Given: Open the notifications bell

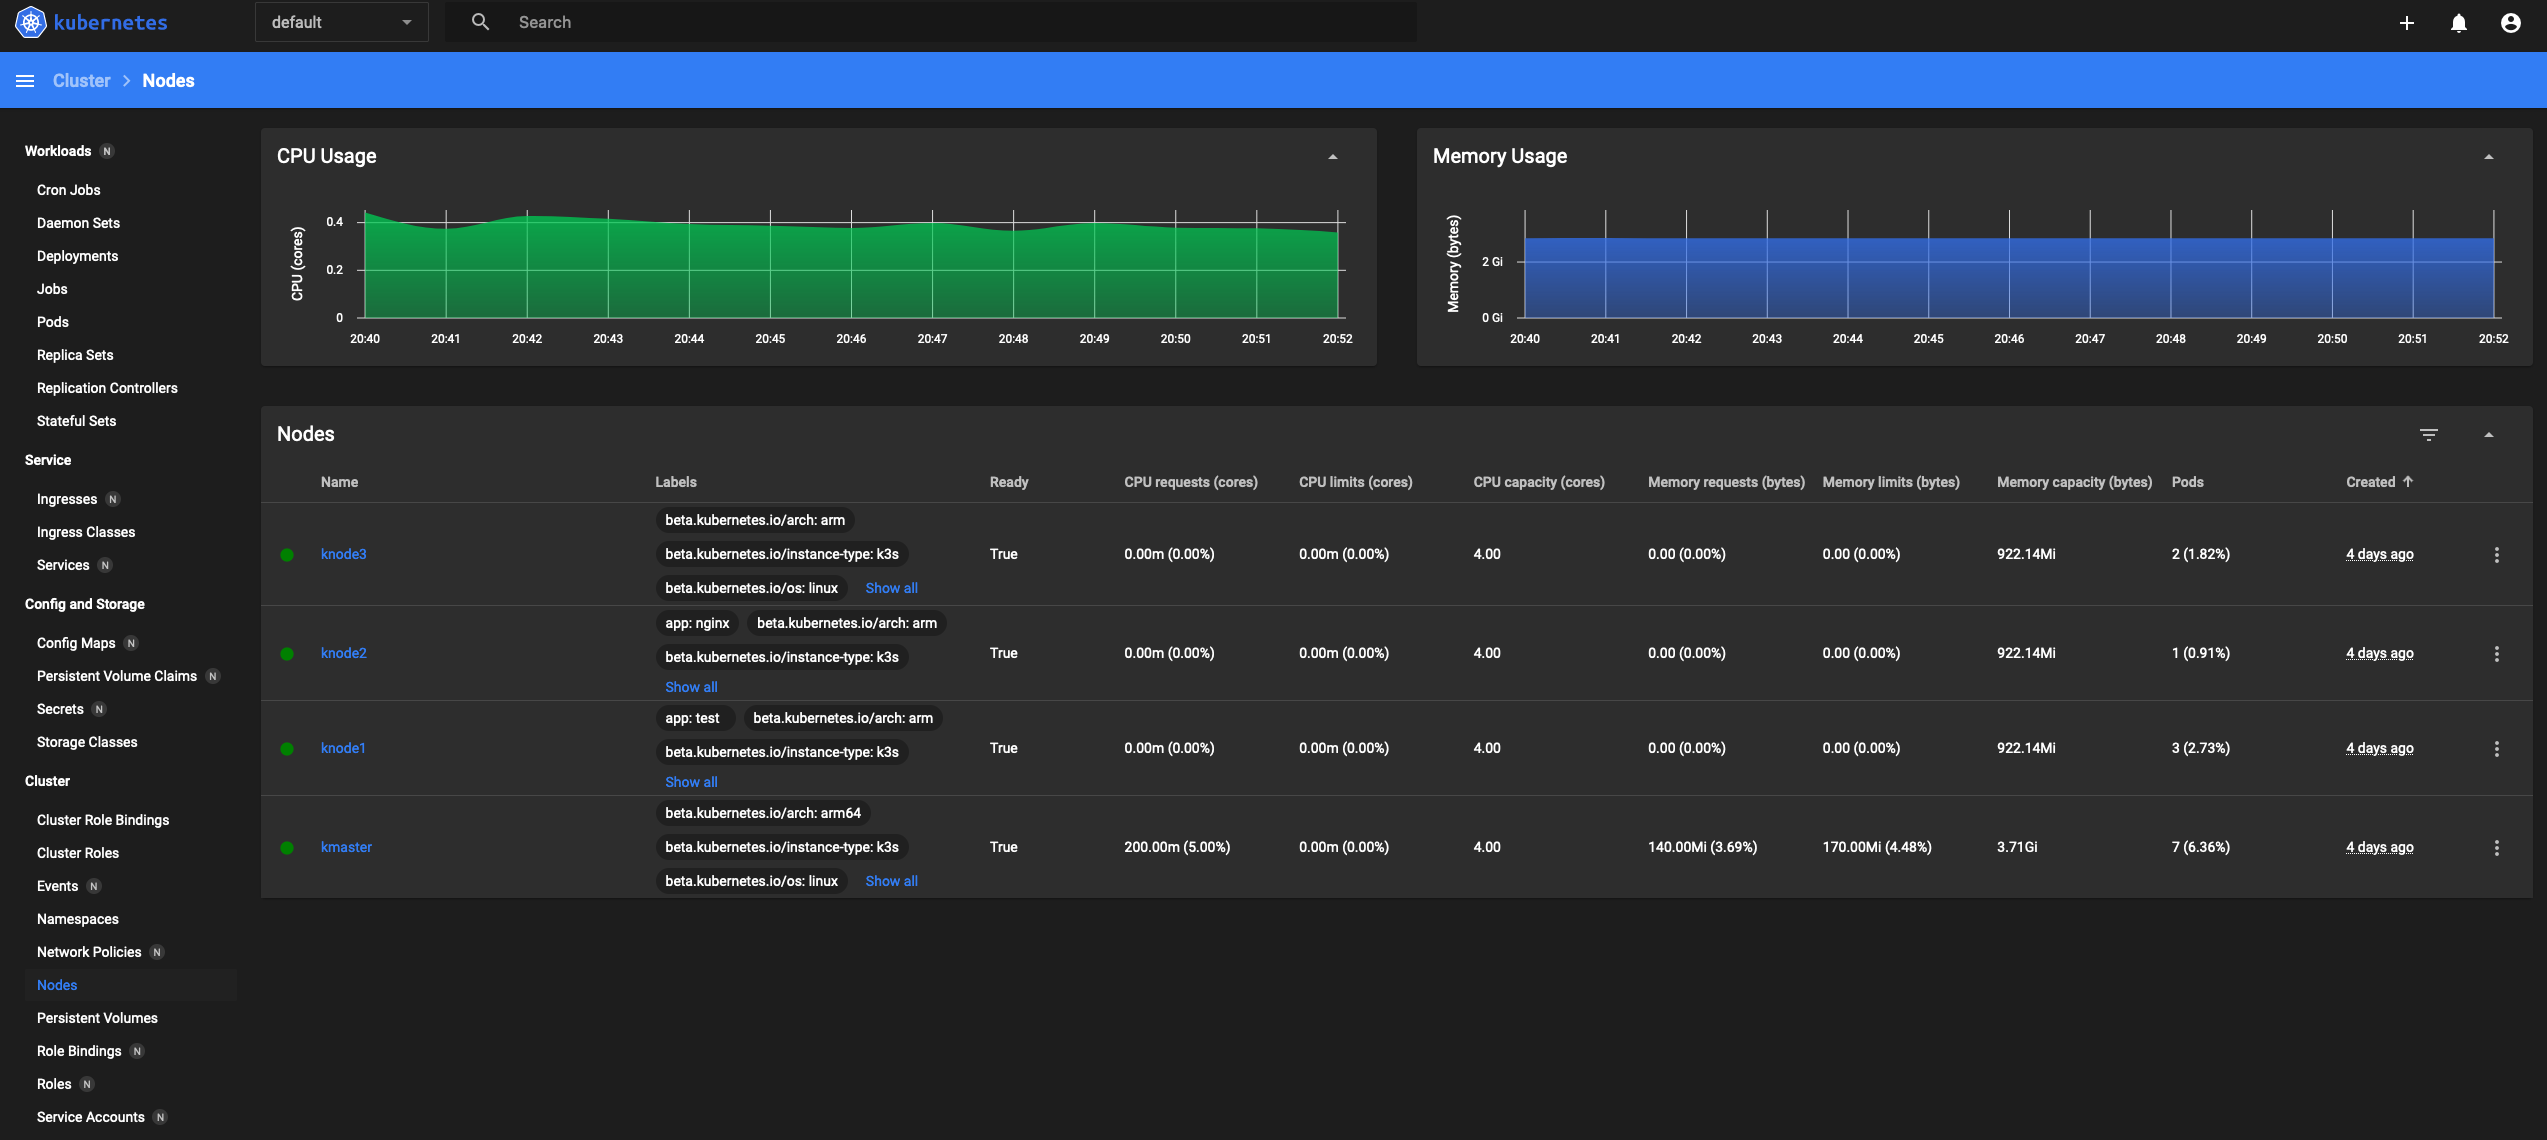Looking at the screenshot, I should pos(2459,23).
